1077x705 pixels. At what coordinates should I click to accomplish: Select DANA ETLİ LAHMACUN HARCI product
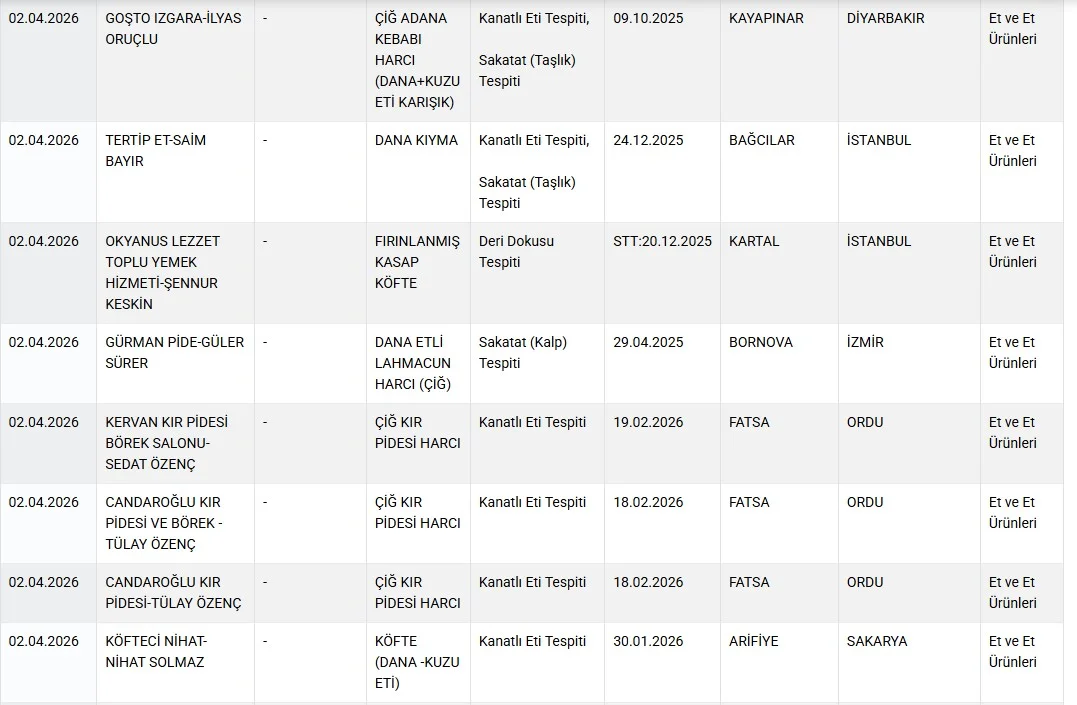tap(413, 362)
